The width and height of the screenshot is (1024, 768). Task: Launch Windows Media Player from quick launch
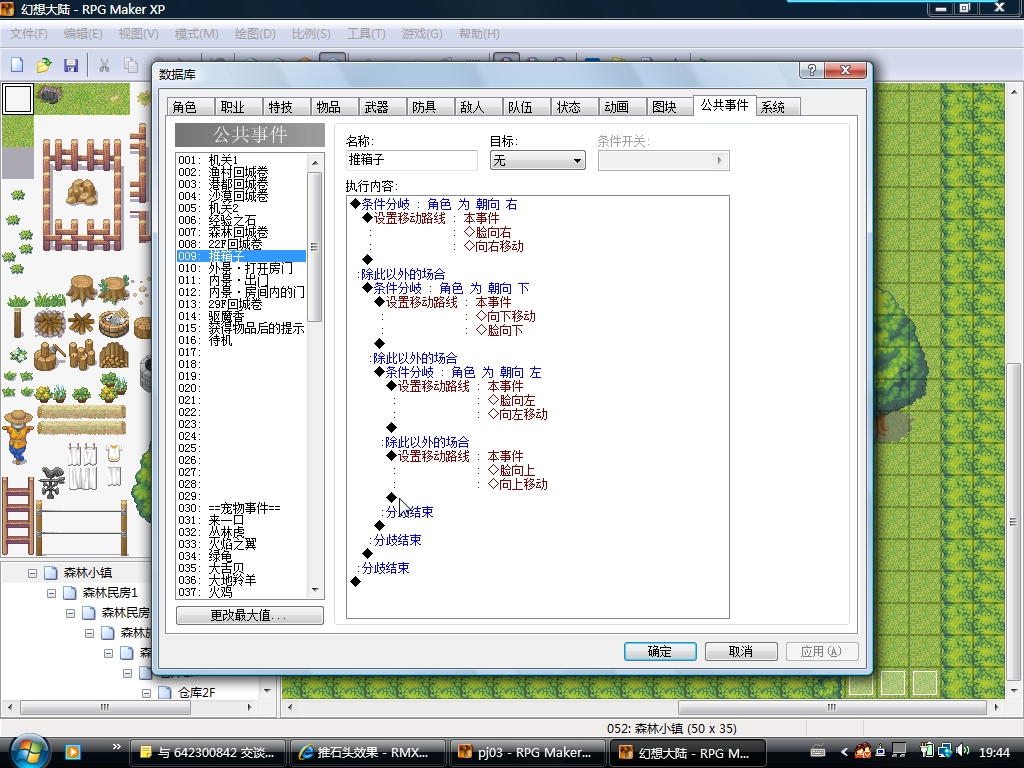pos(72,752)
